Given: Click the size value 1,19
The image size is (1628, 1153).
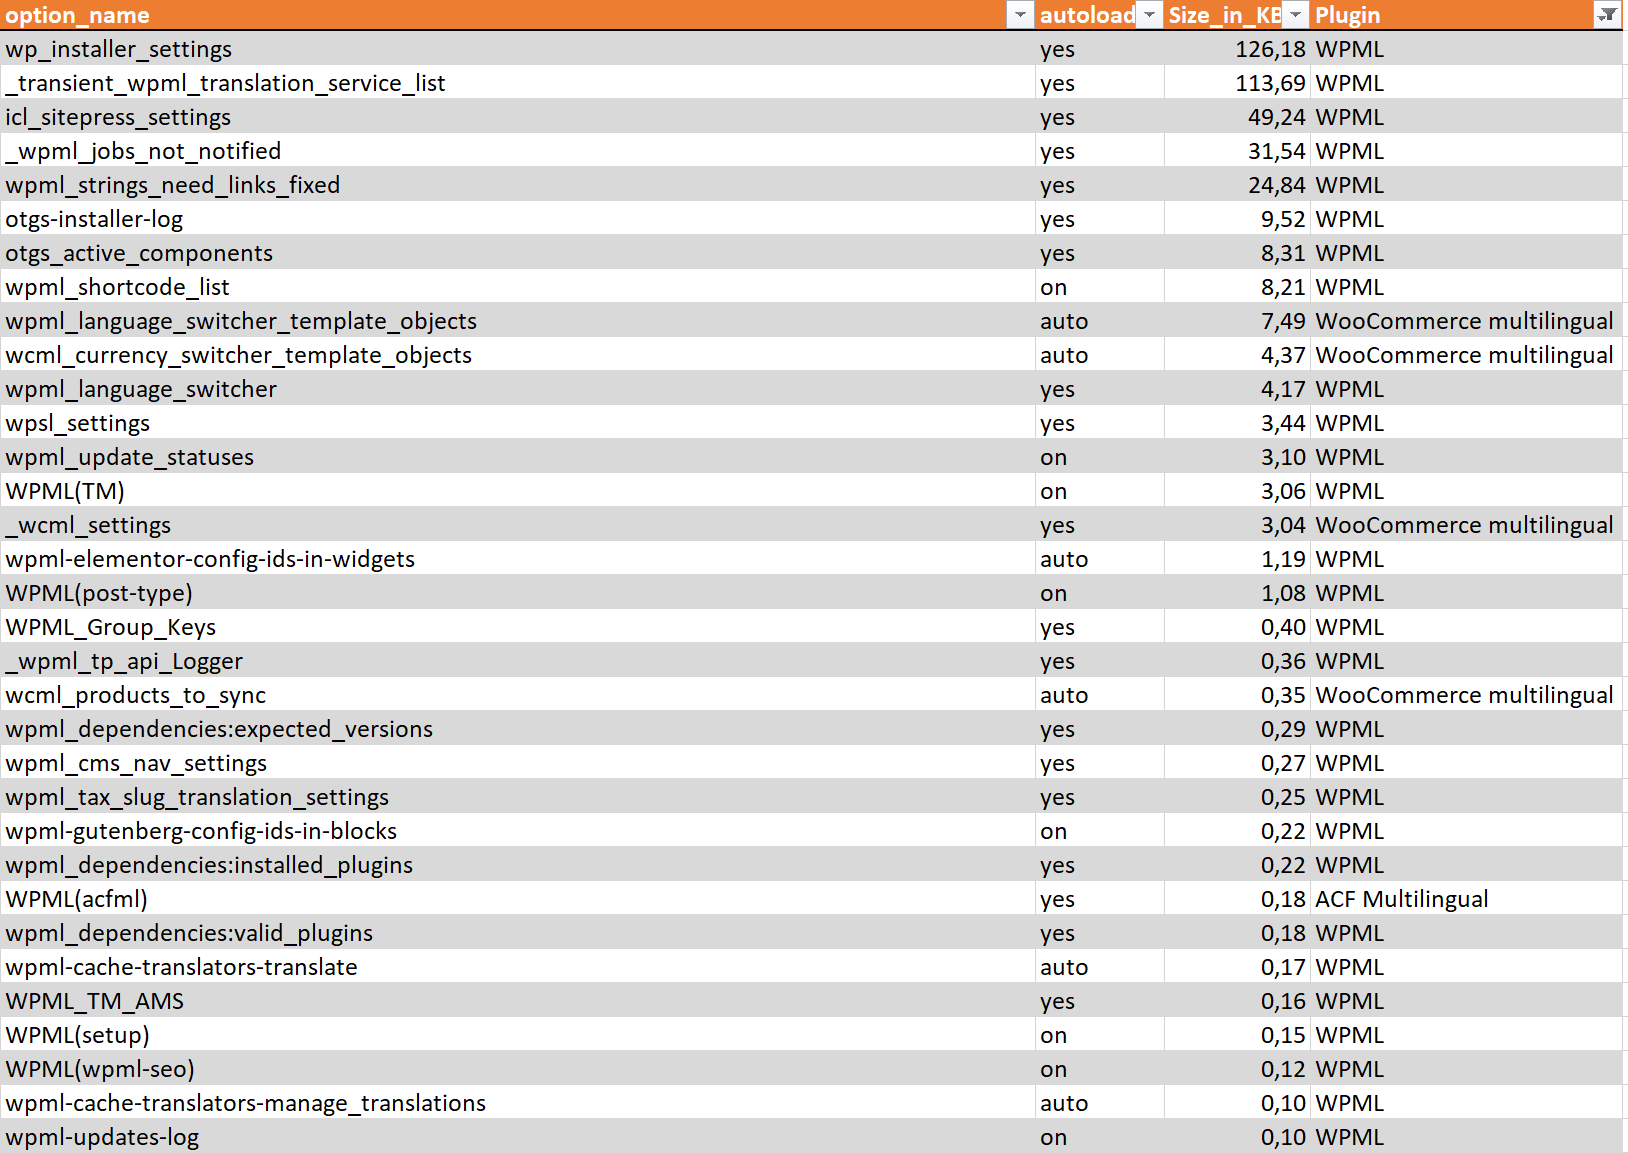Looking at the screenshot, I should (x=1238, y=559).
